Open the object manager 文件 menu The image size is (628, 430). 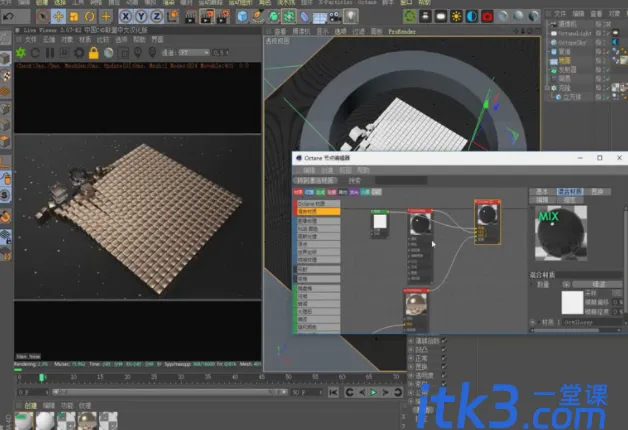tap(560, 14)
